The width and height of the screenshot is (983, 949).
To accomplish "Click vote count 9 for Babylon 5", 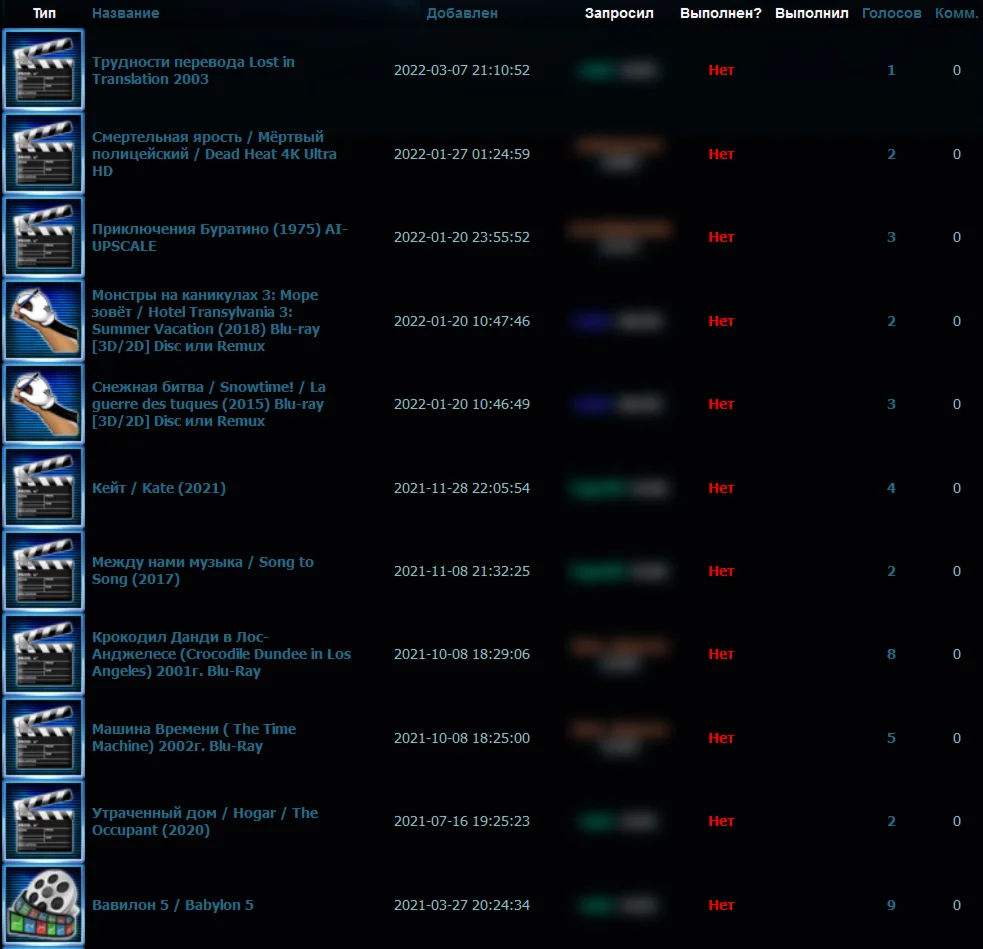I will click(891, 905).
